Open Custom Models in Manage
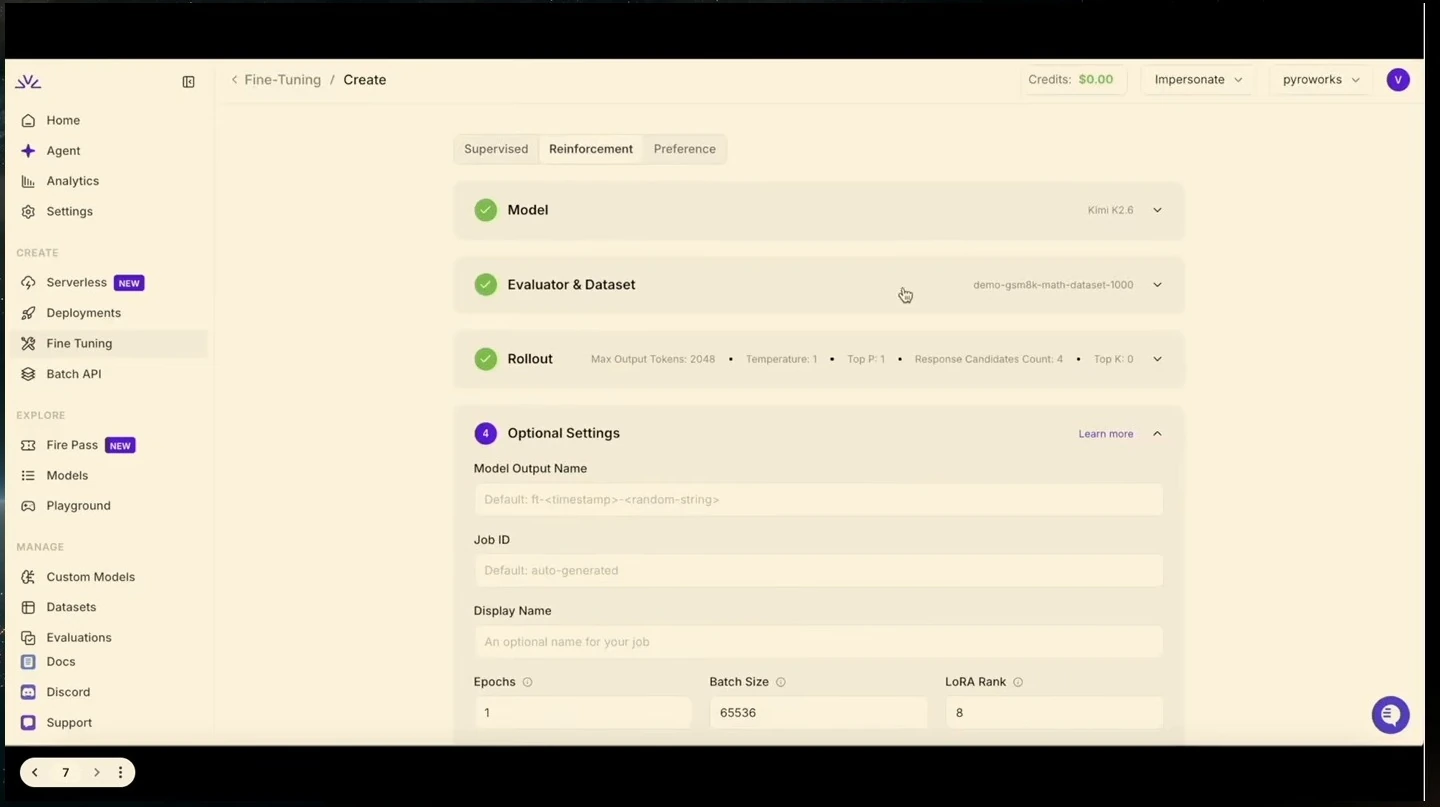Viewport: 1440px width, 807px height. coord(90,577)
